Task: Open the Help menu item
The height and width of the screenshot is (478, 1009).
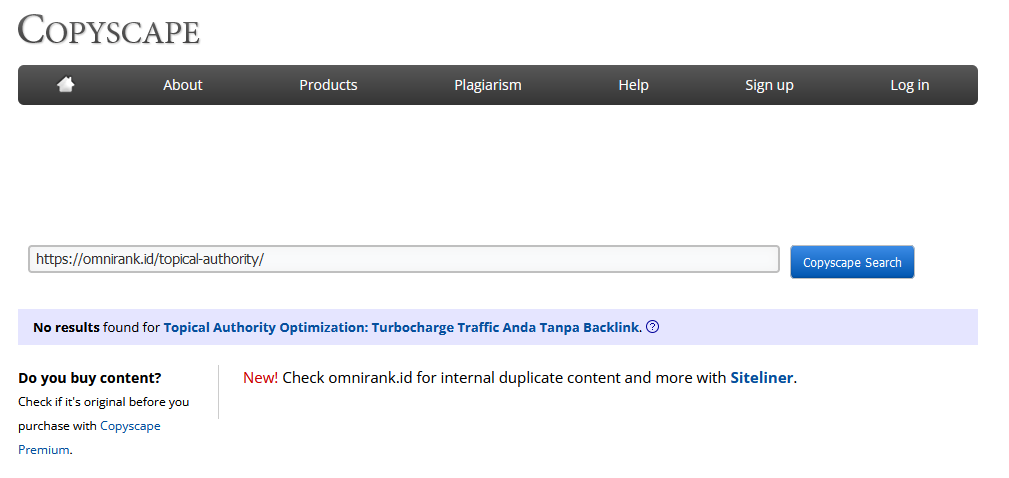Action: [633, 85]
